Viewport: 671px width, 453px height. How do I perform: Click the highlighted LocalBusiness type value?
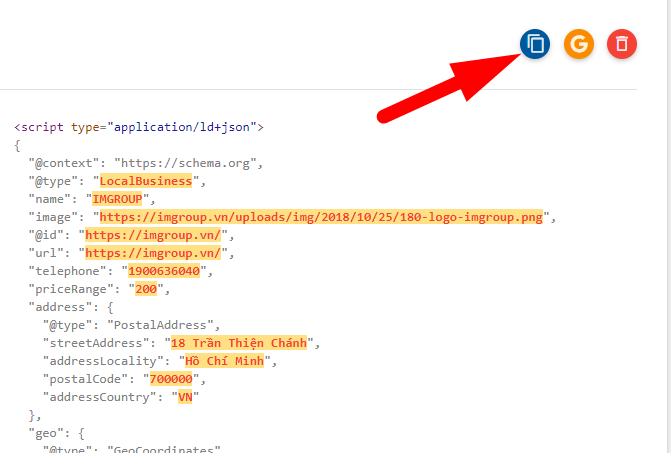coord(148,181)
